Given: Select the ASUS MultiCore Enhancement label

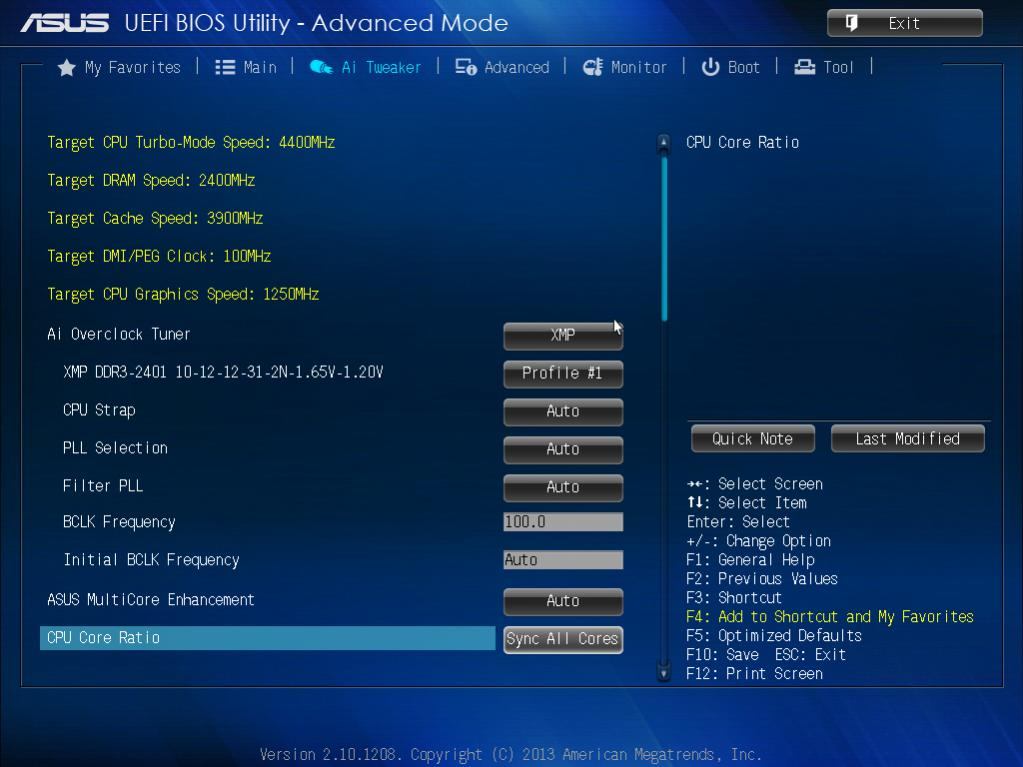Looking at the screenshot, I should (x=151, y=599).
